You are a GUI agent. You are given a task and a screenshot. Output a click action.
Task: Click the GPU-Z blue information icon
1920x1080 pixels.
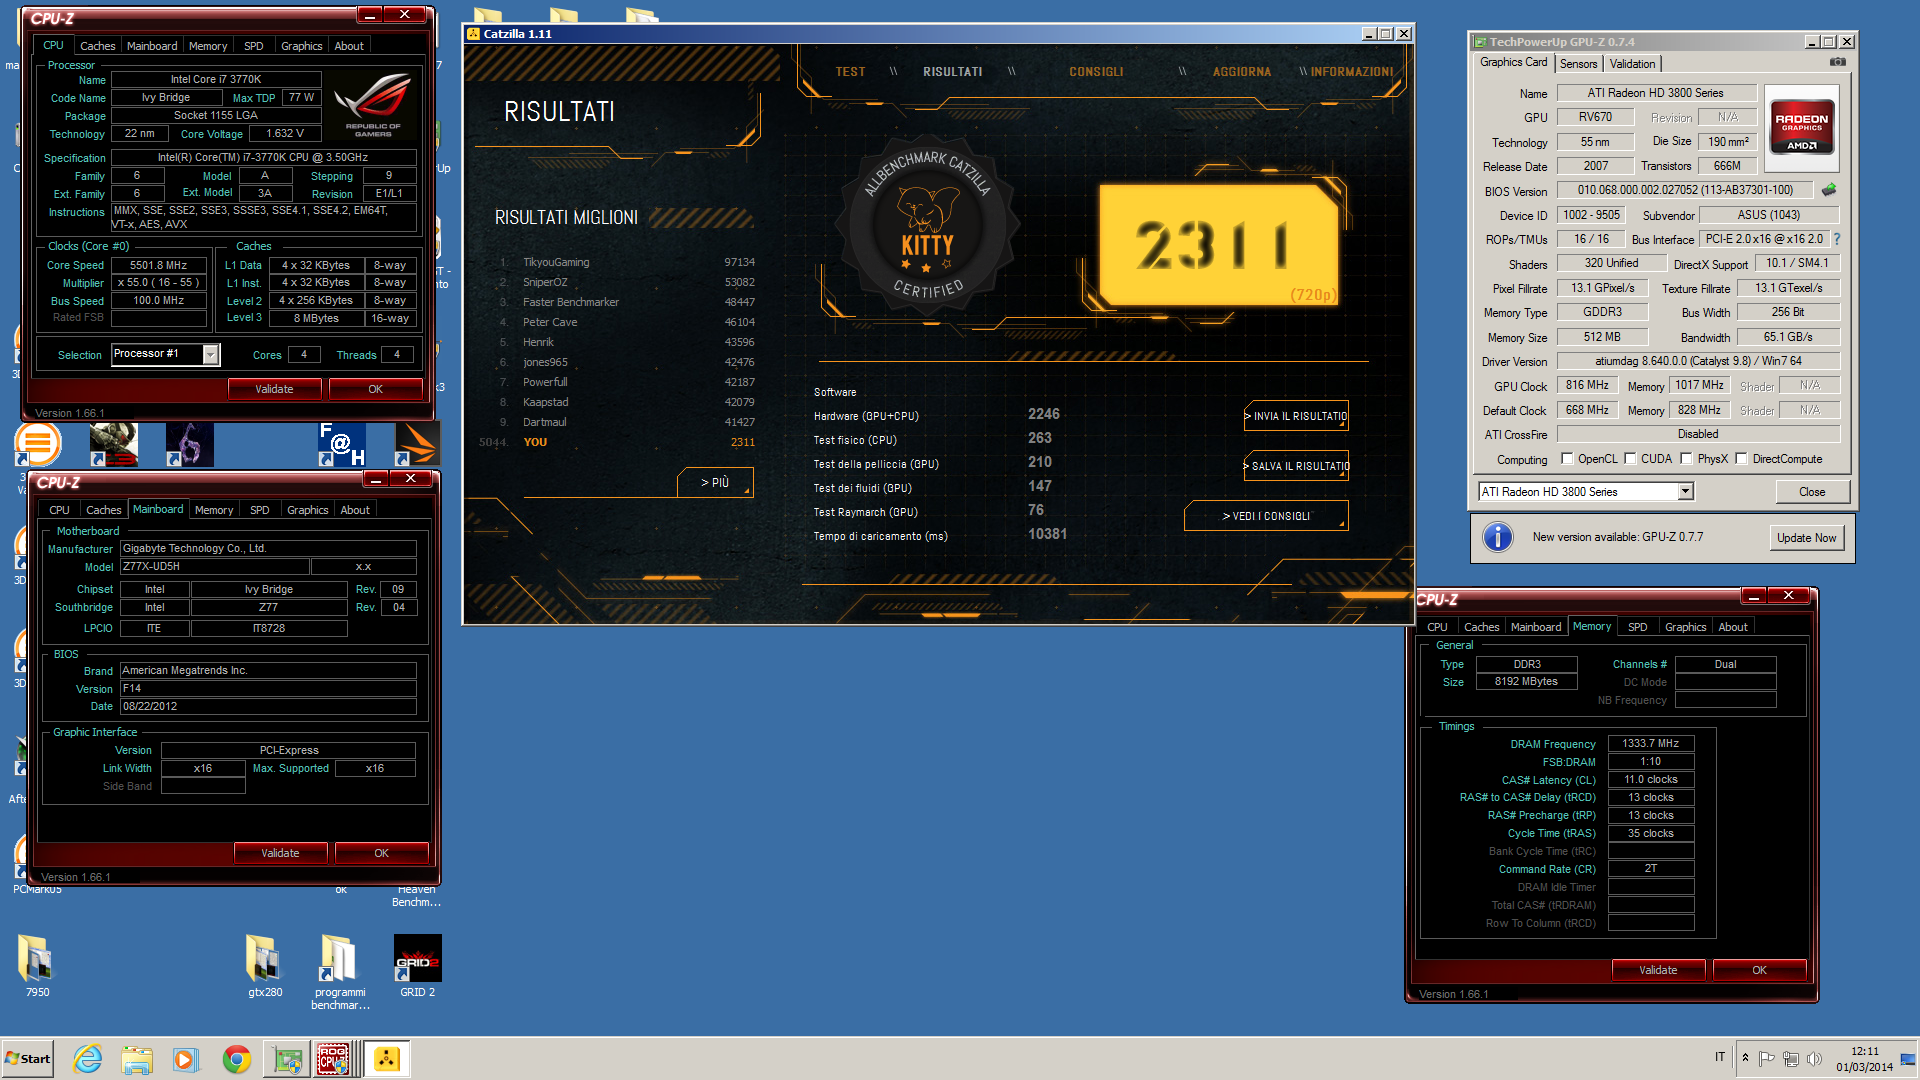pos(1497,537)
